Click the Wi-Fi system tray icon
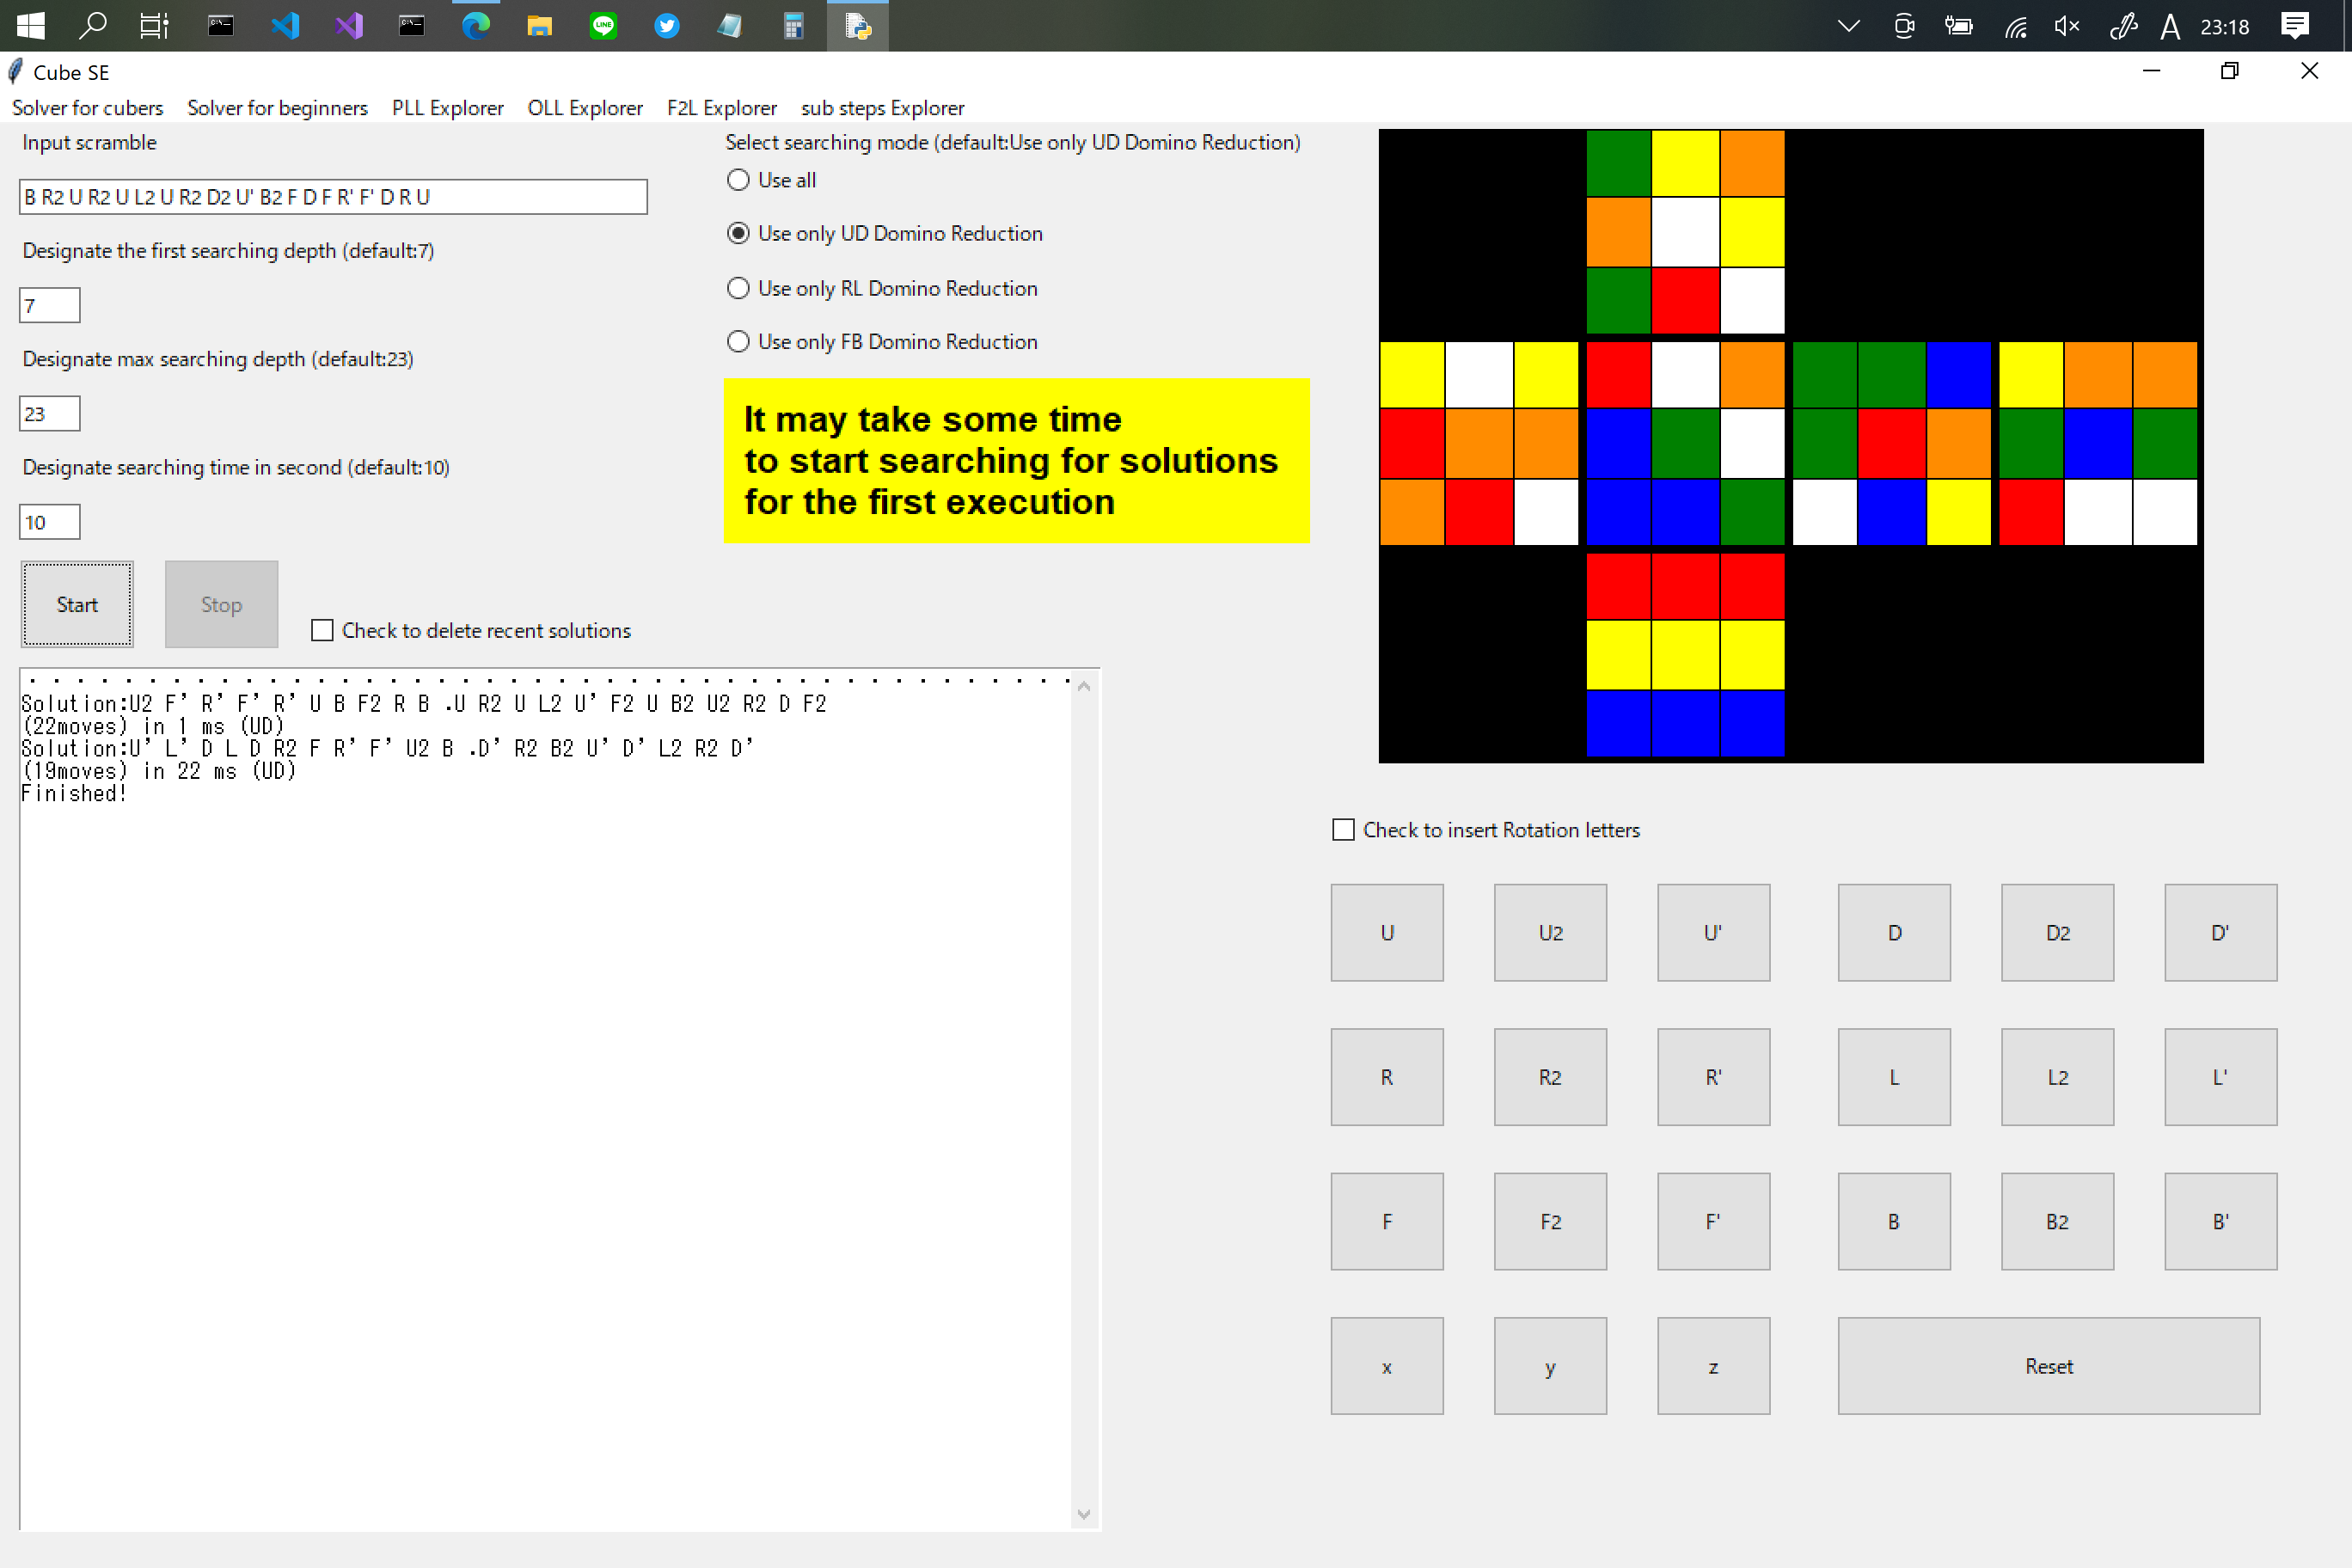The width and height of the screenshot is (2352, 1568). (x=2015, y=26)
